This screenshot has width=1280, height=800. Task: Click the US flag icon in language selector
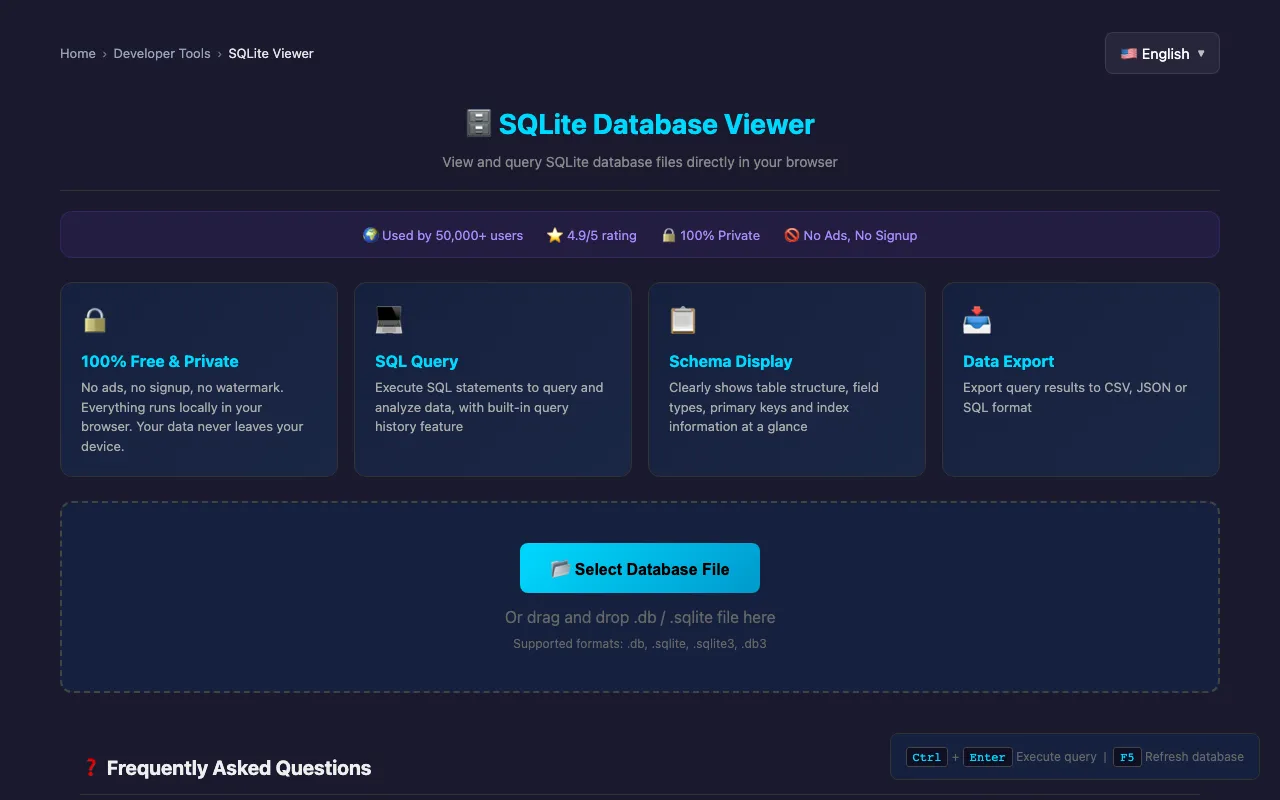click(1129, 54)
